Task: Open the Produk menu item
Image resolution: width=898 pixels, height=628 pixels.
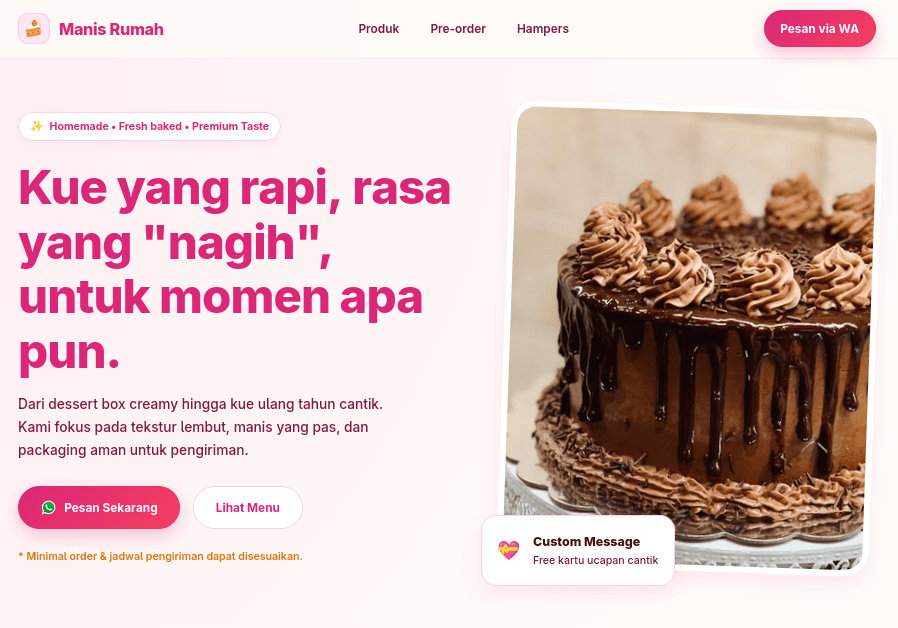Action: pos(379,29)
